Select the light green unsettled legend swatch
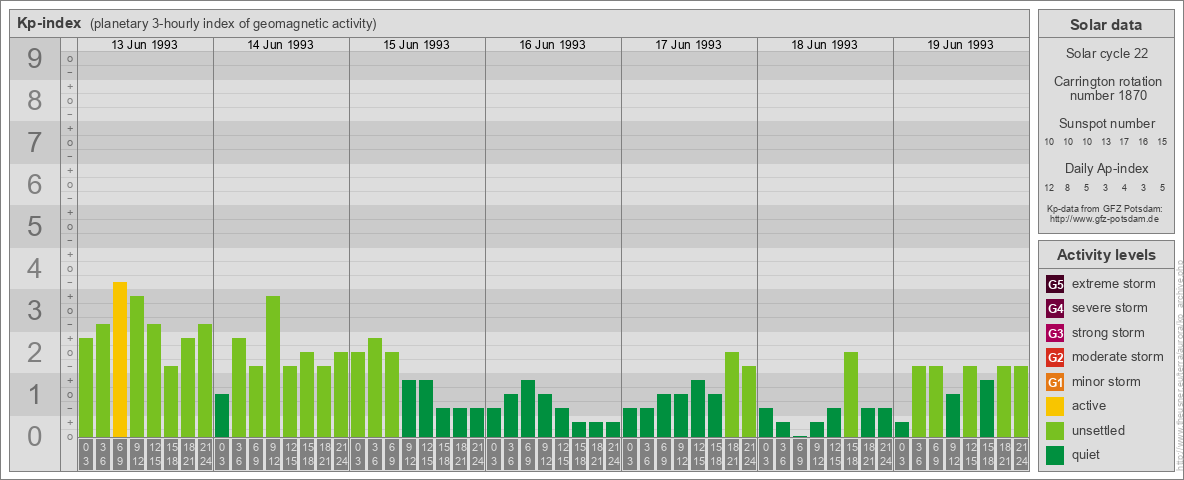Image resolution: width=1184 pixels, height=480 pixels. (x=1055, y=431)
